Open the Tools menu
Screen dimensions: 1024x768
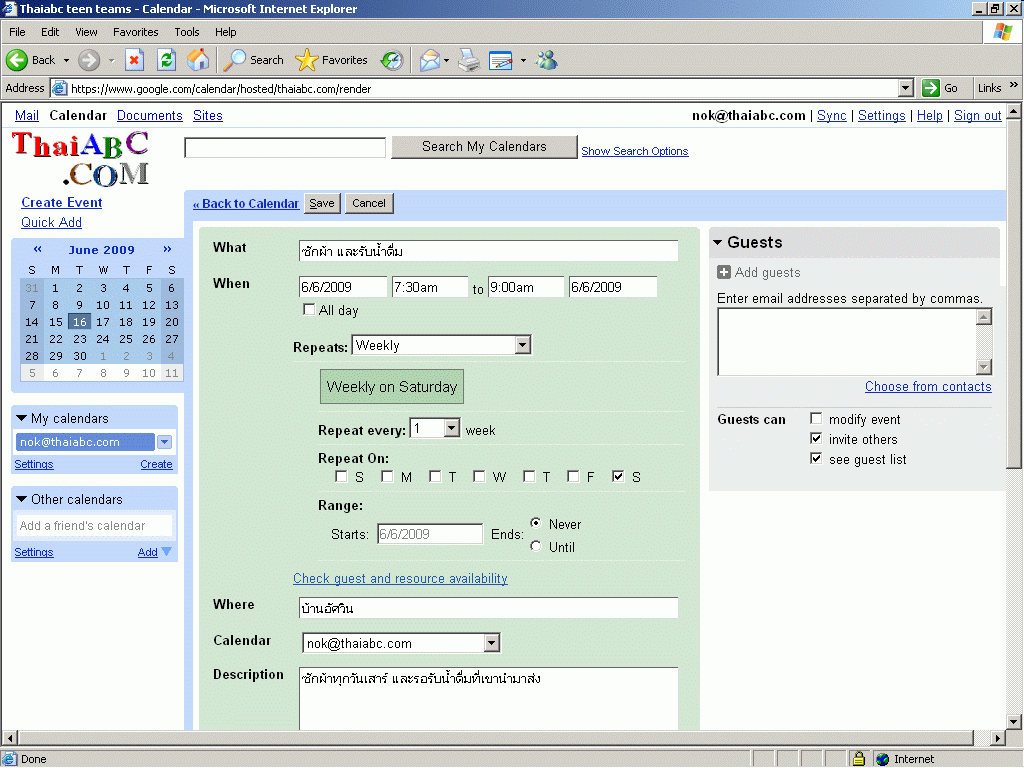click(186, 32)
